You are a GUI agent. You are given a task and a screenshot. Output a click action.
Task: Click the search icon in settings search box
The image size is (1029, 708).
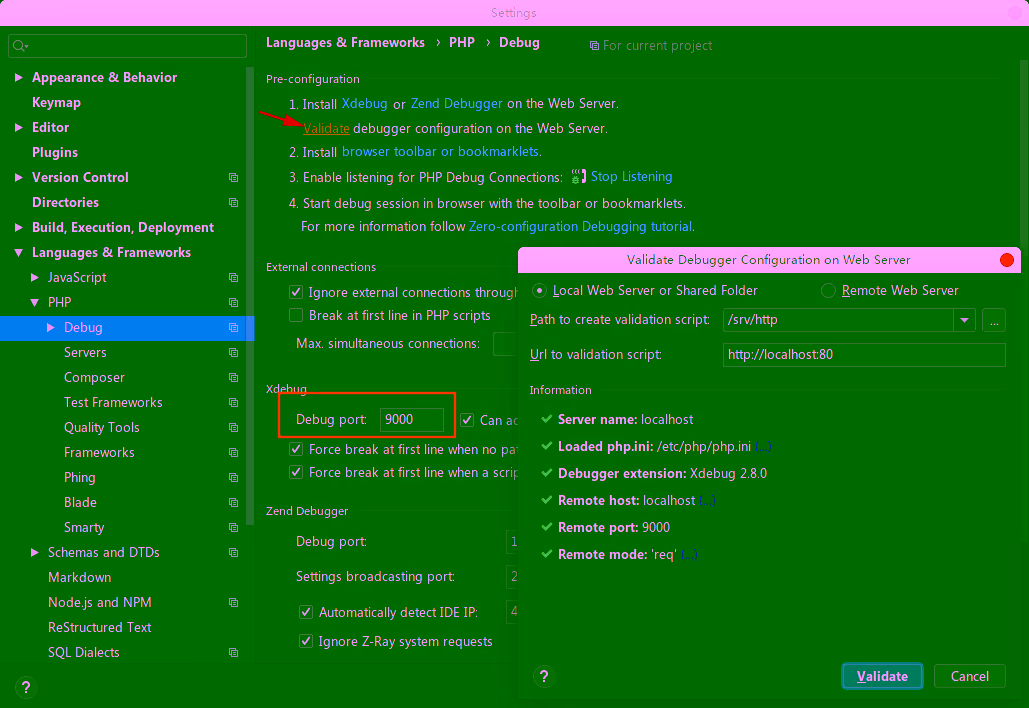coord(20,46)
